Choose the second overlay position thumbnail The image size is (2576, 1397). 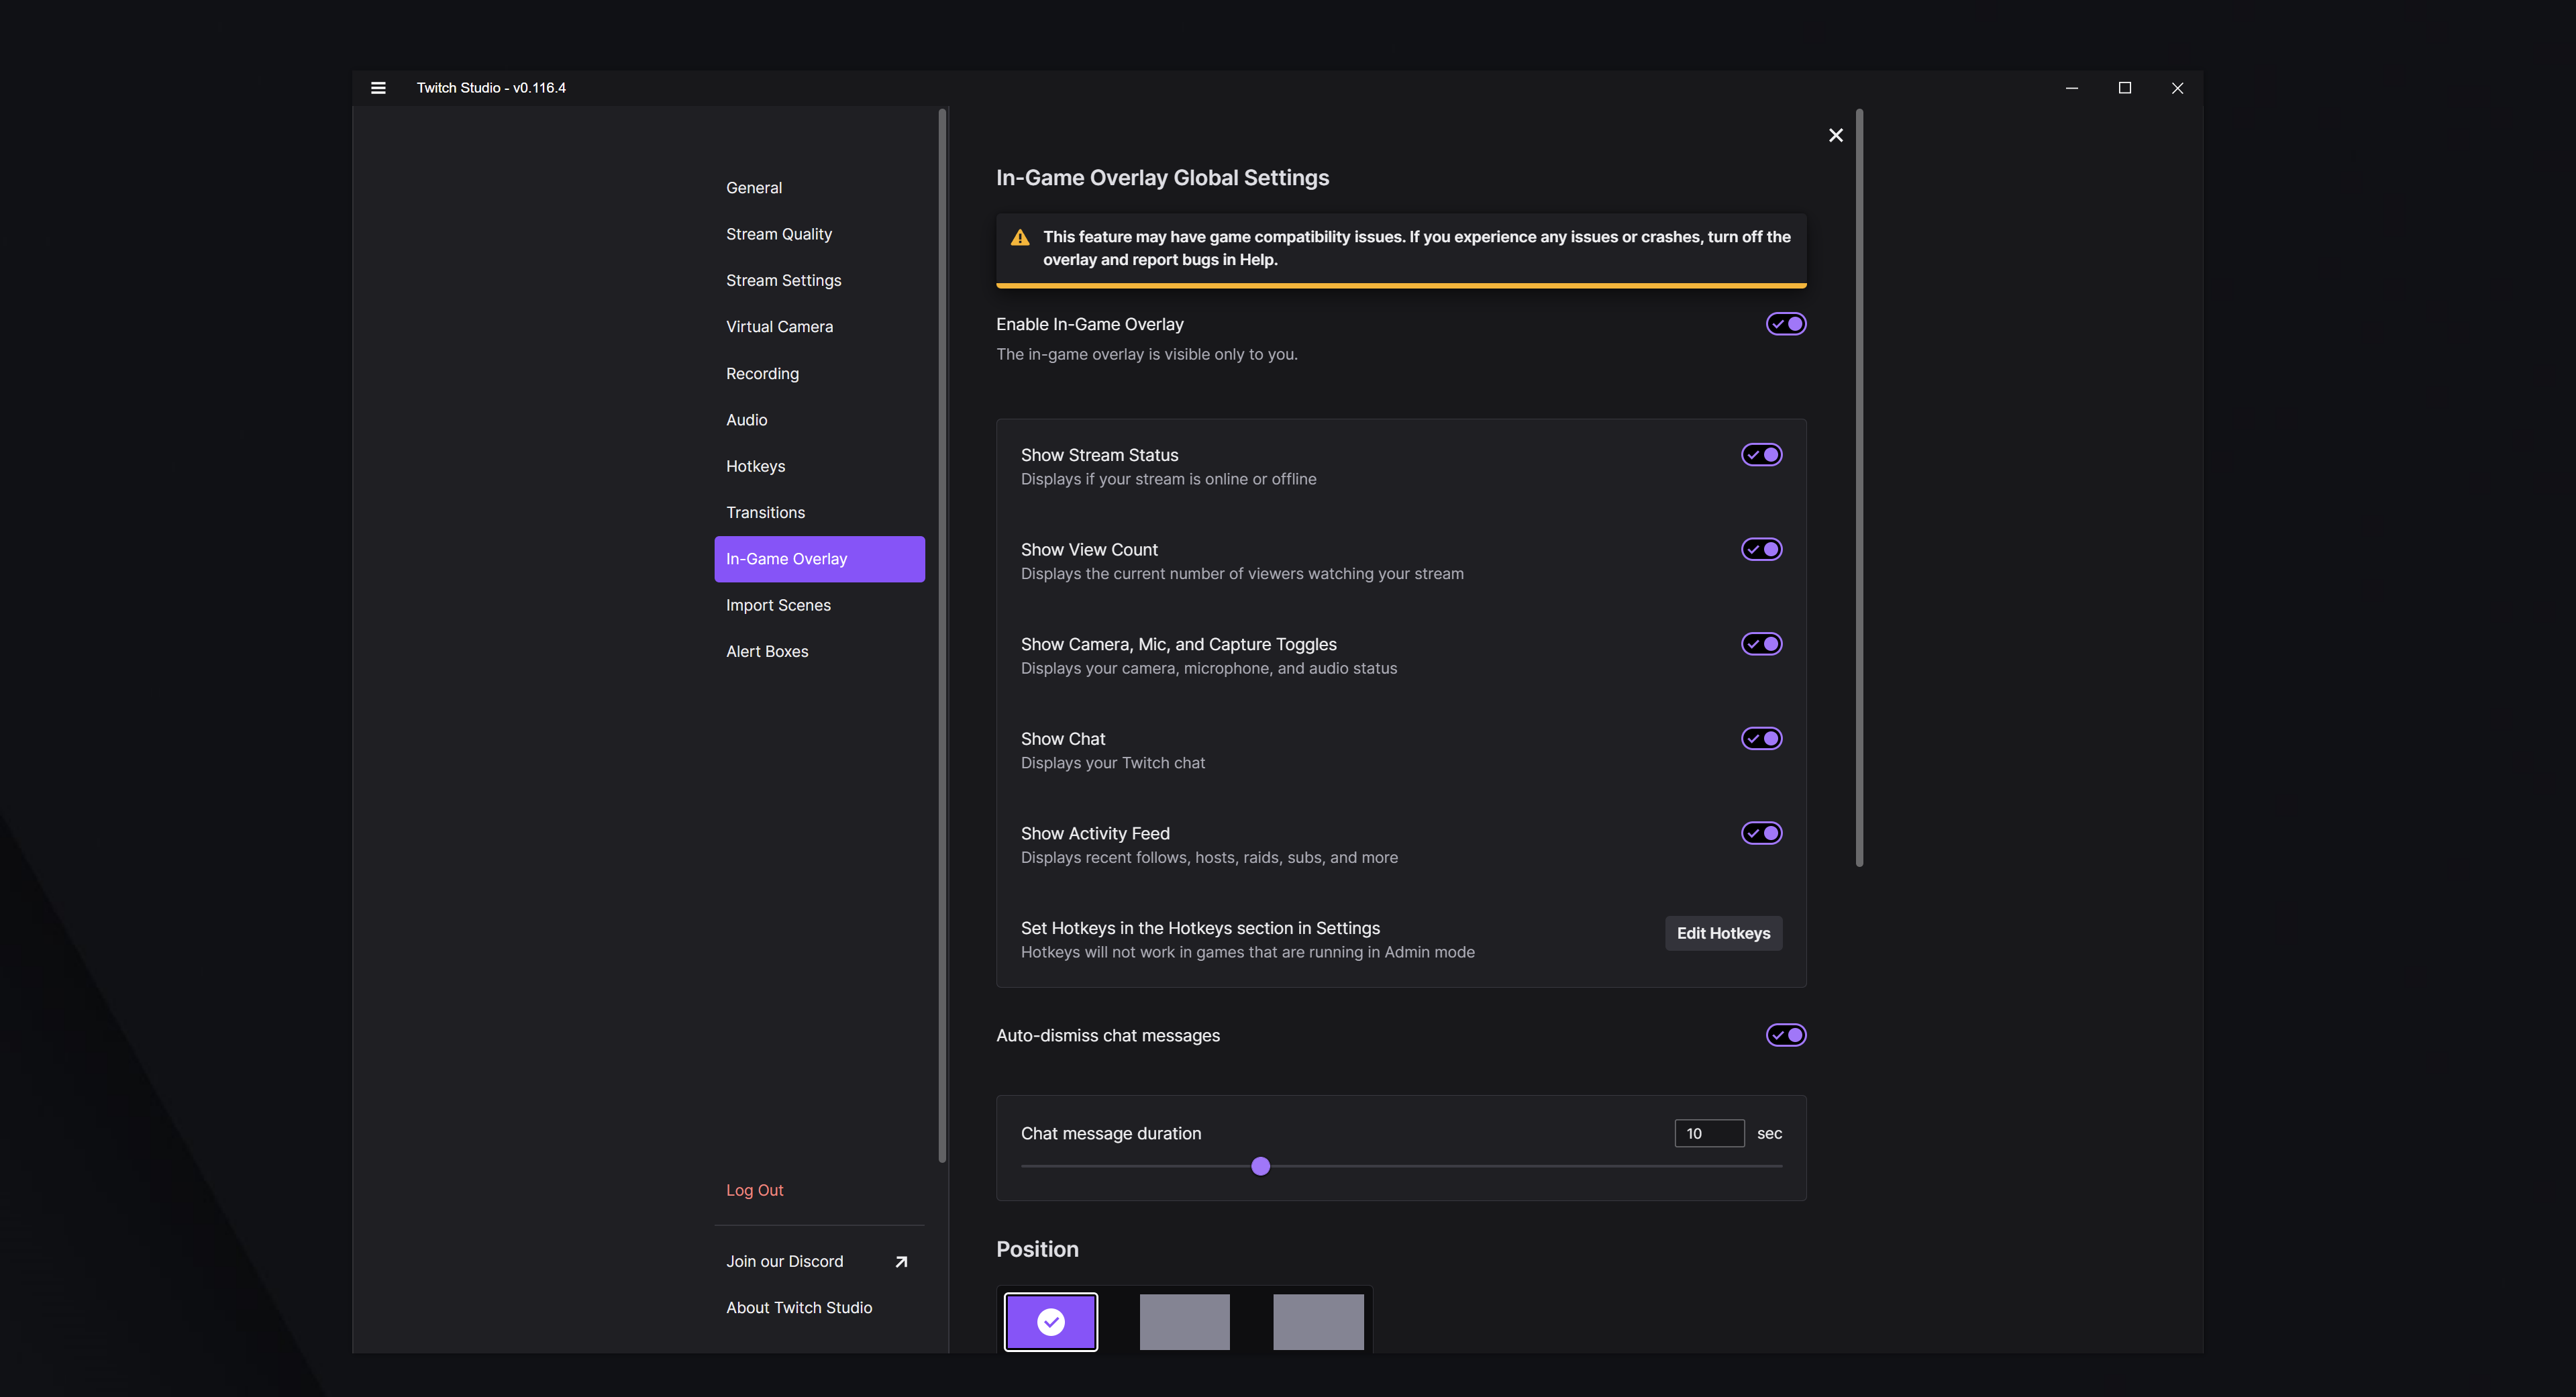[1184, 1322]
